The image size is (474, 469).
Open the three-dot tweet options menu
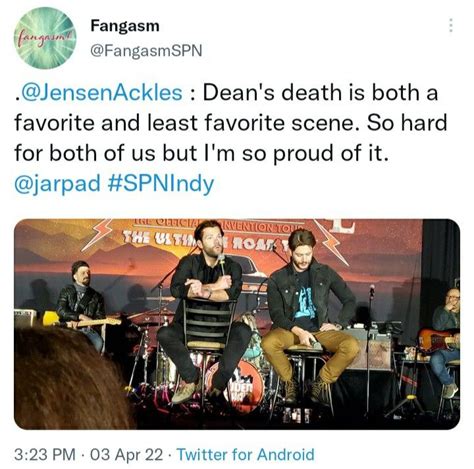(x=451, y=25)
